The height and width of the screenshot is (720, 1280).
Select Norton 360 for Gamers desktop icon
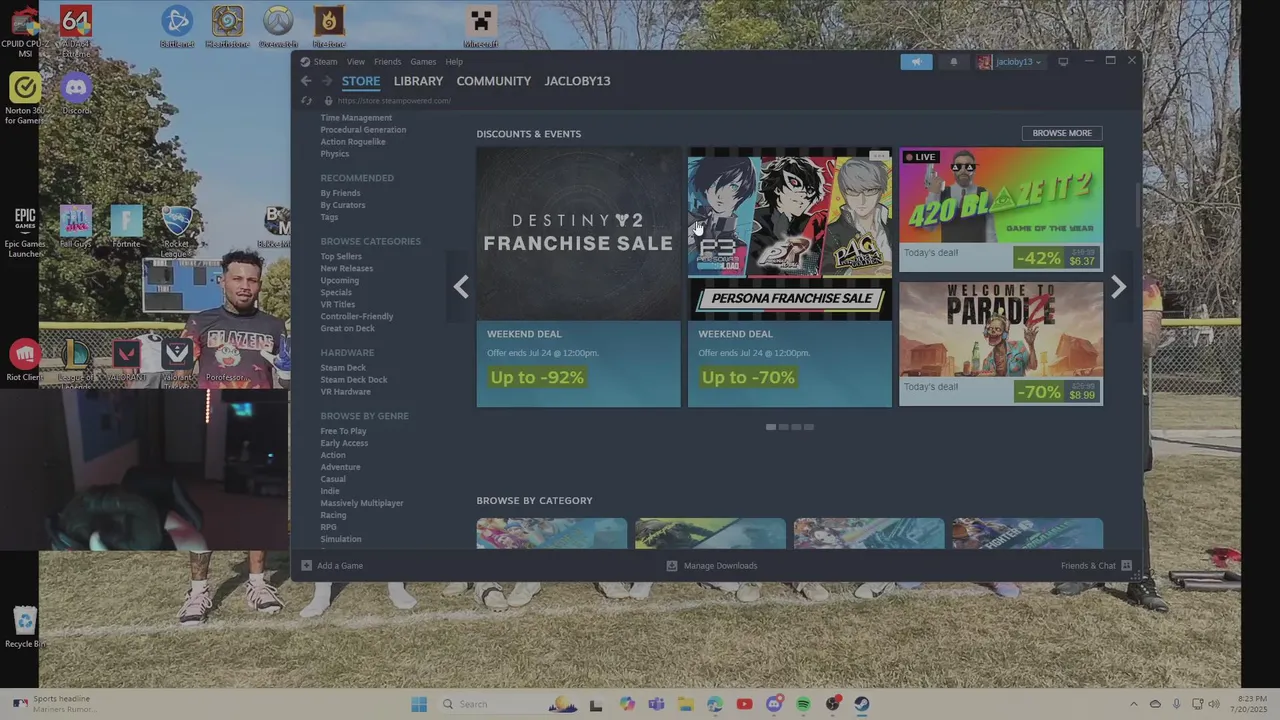[25, 98]
